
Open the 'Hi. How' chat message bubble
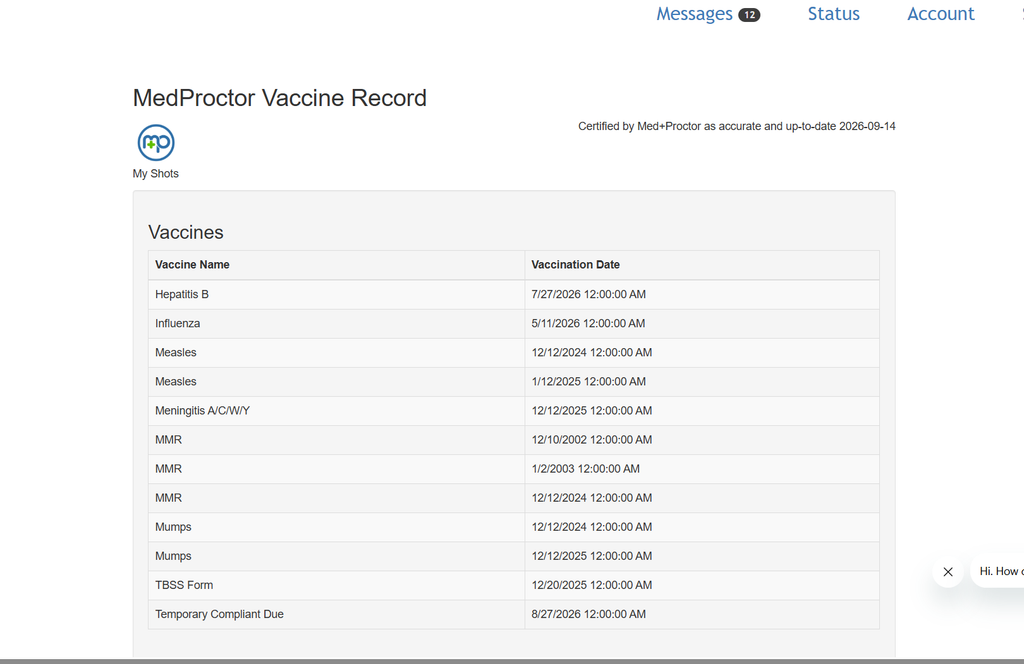pos(999,571)
